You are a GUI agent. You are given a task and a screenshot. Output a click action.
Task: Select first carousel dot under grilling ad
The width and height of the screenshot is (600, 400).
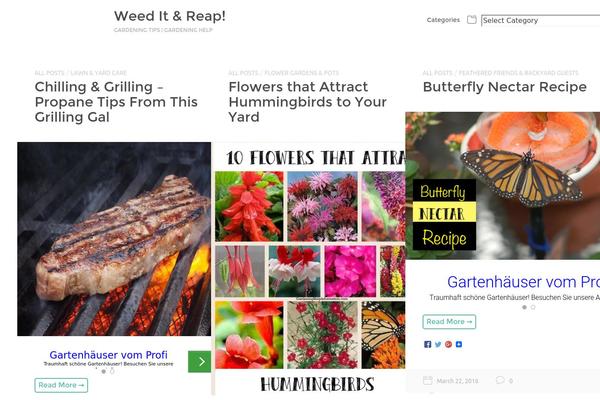(103, 371)
